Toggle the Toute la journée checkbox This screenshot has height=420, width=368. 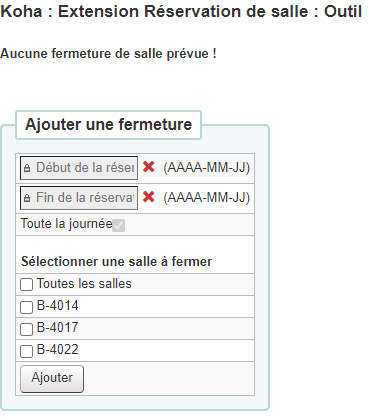118,225
